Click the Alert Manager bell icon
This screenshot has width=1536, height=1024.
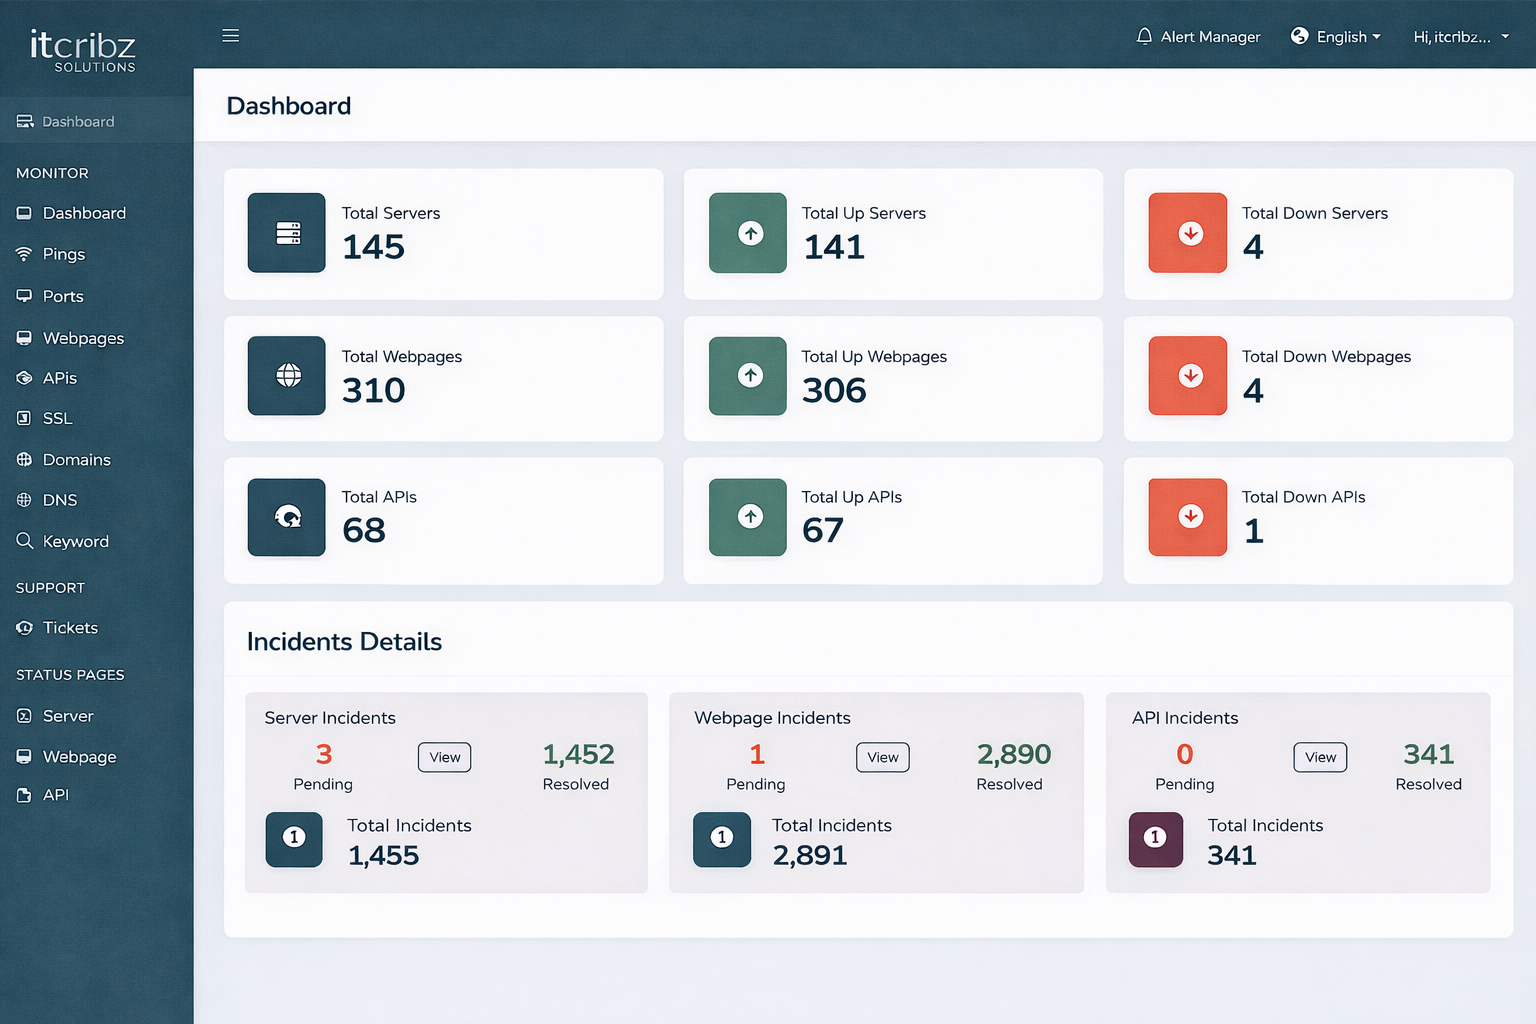pos(1144,36)
